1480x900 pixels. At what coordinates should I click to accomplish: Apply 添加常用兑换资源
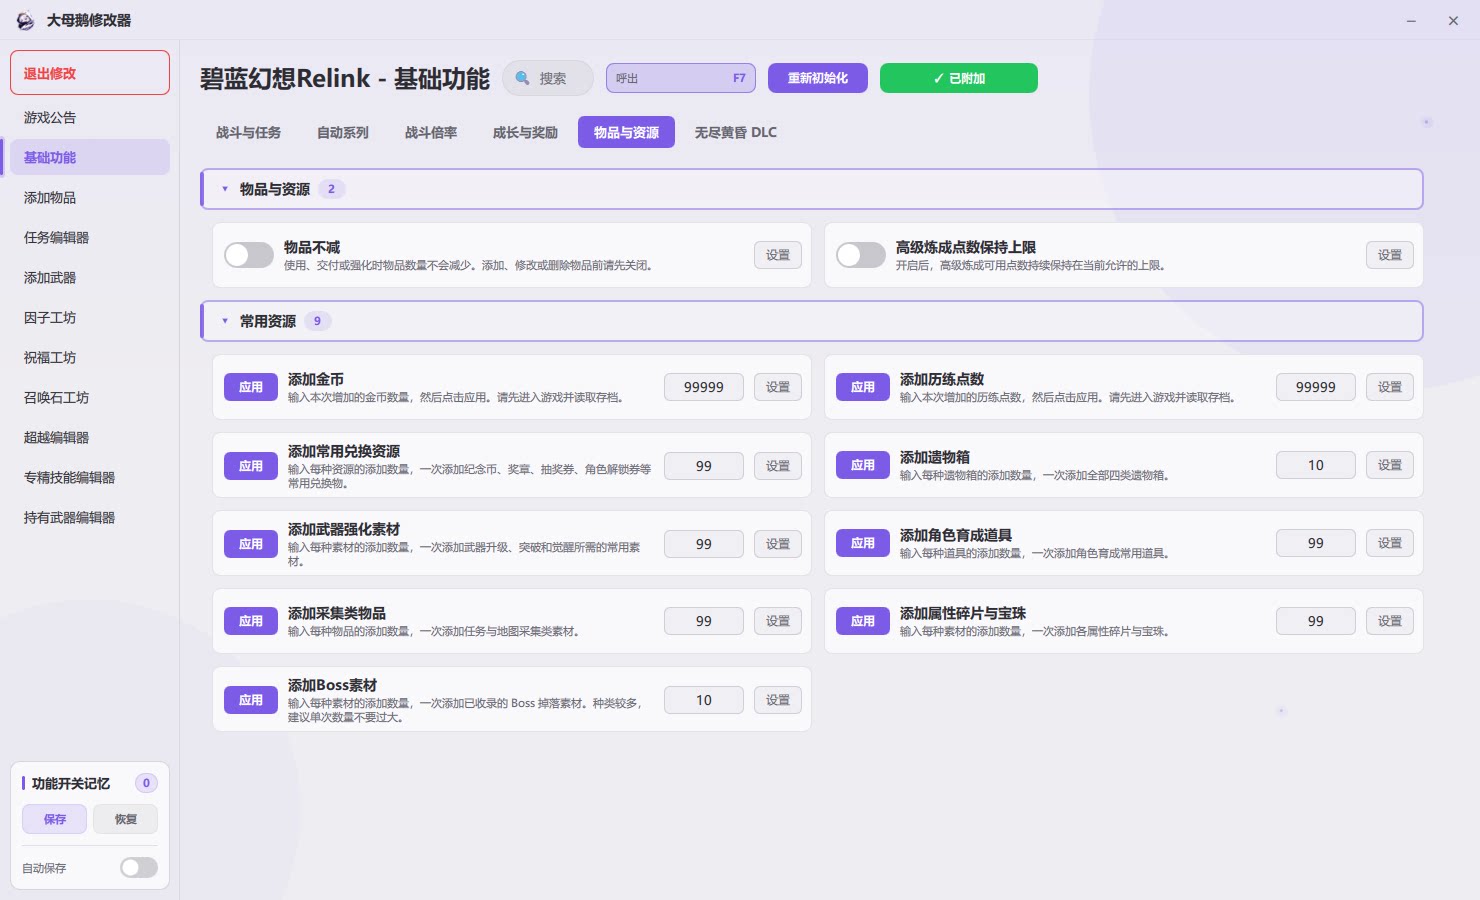[251, 466]
